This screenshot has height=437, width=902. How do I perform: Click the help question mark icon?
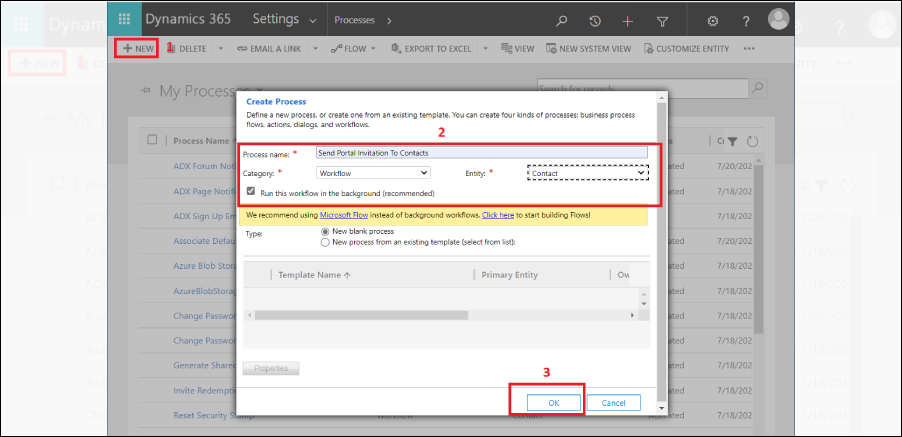[x=746, y=20]
